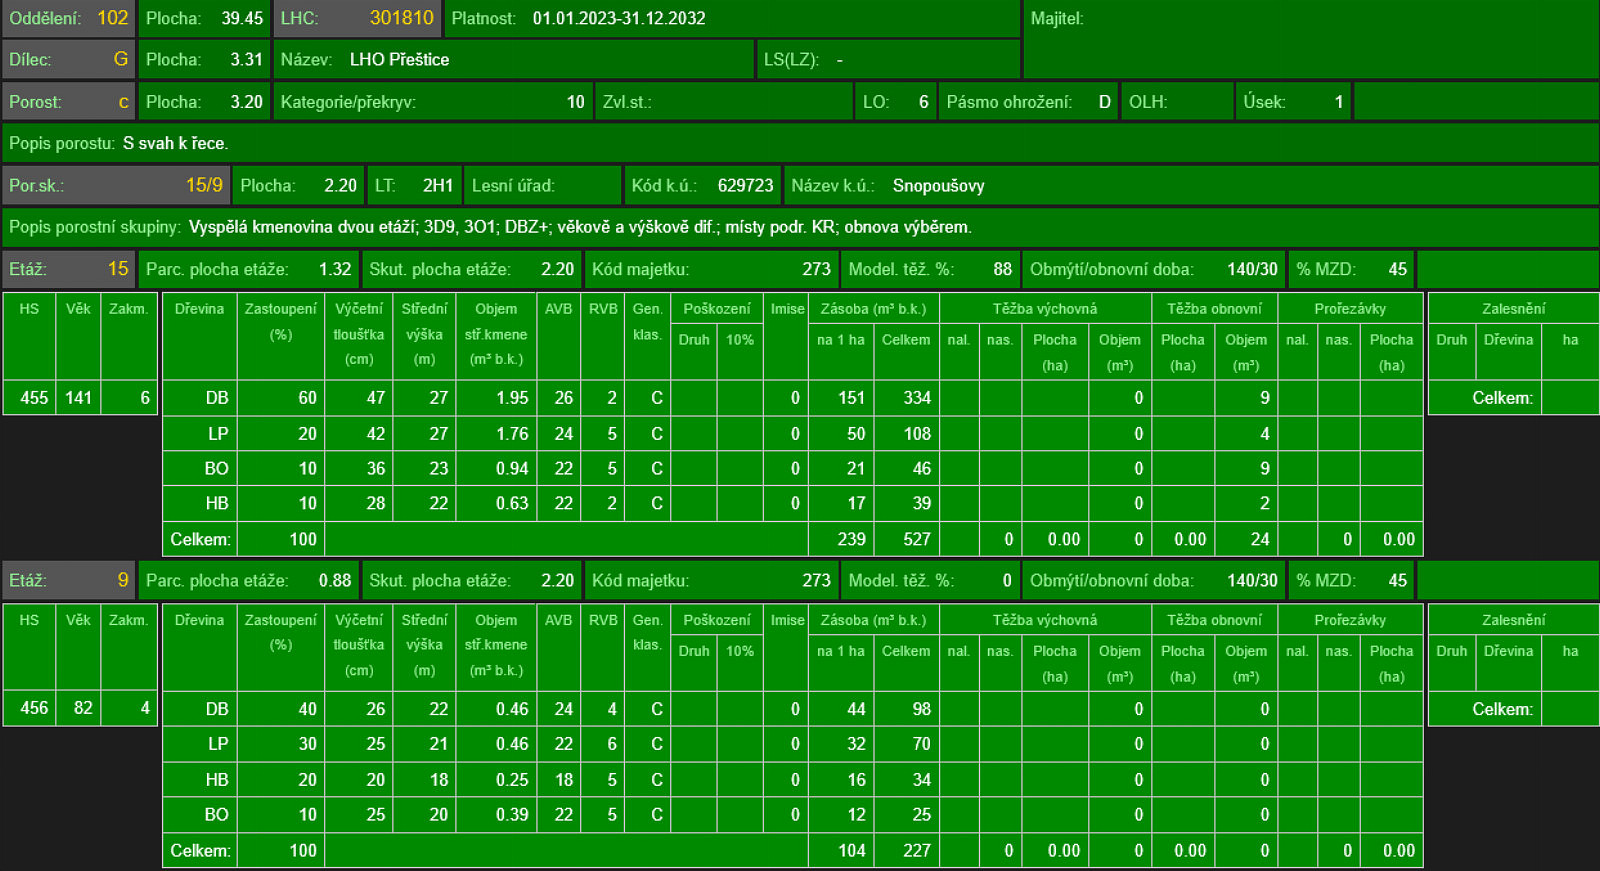1600x871 pixels.
Task: Click objem 0.39 in Etáž 9
Action: (512, 815)
